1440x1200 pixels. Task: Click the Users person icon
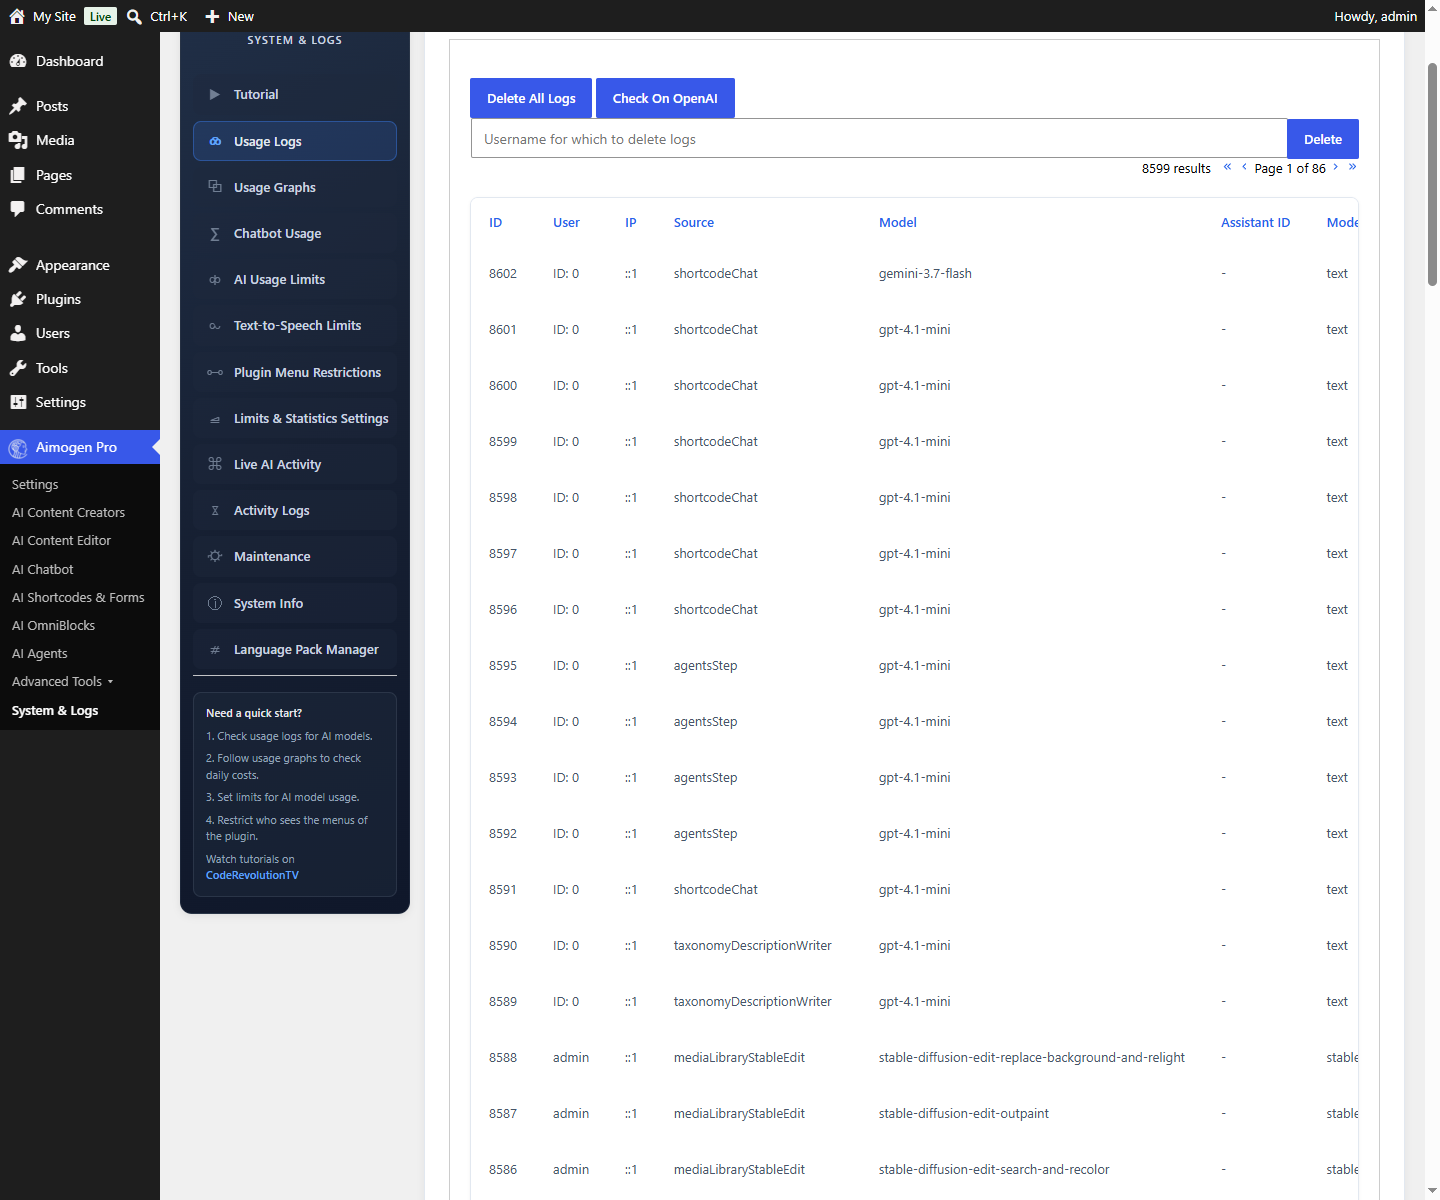pos(18,333)
